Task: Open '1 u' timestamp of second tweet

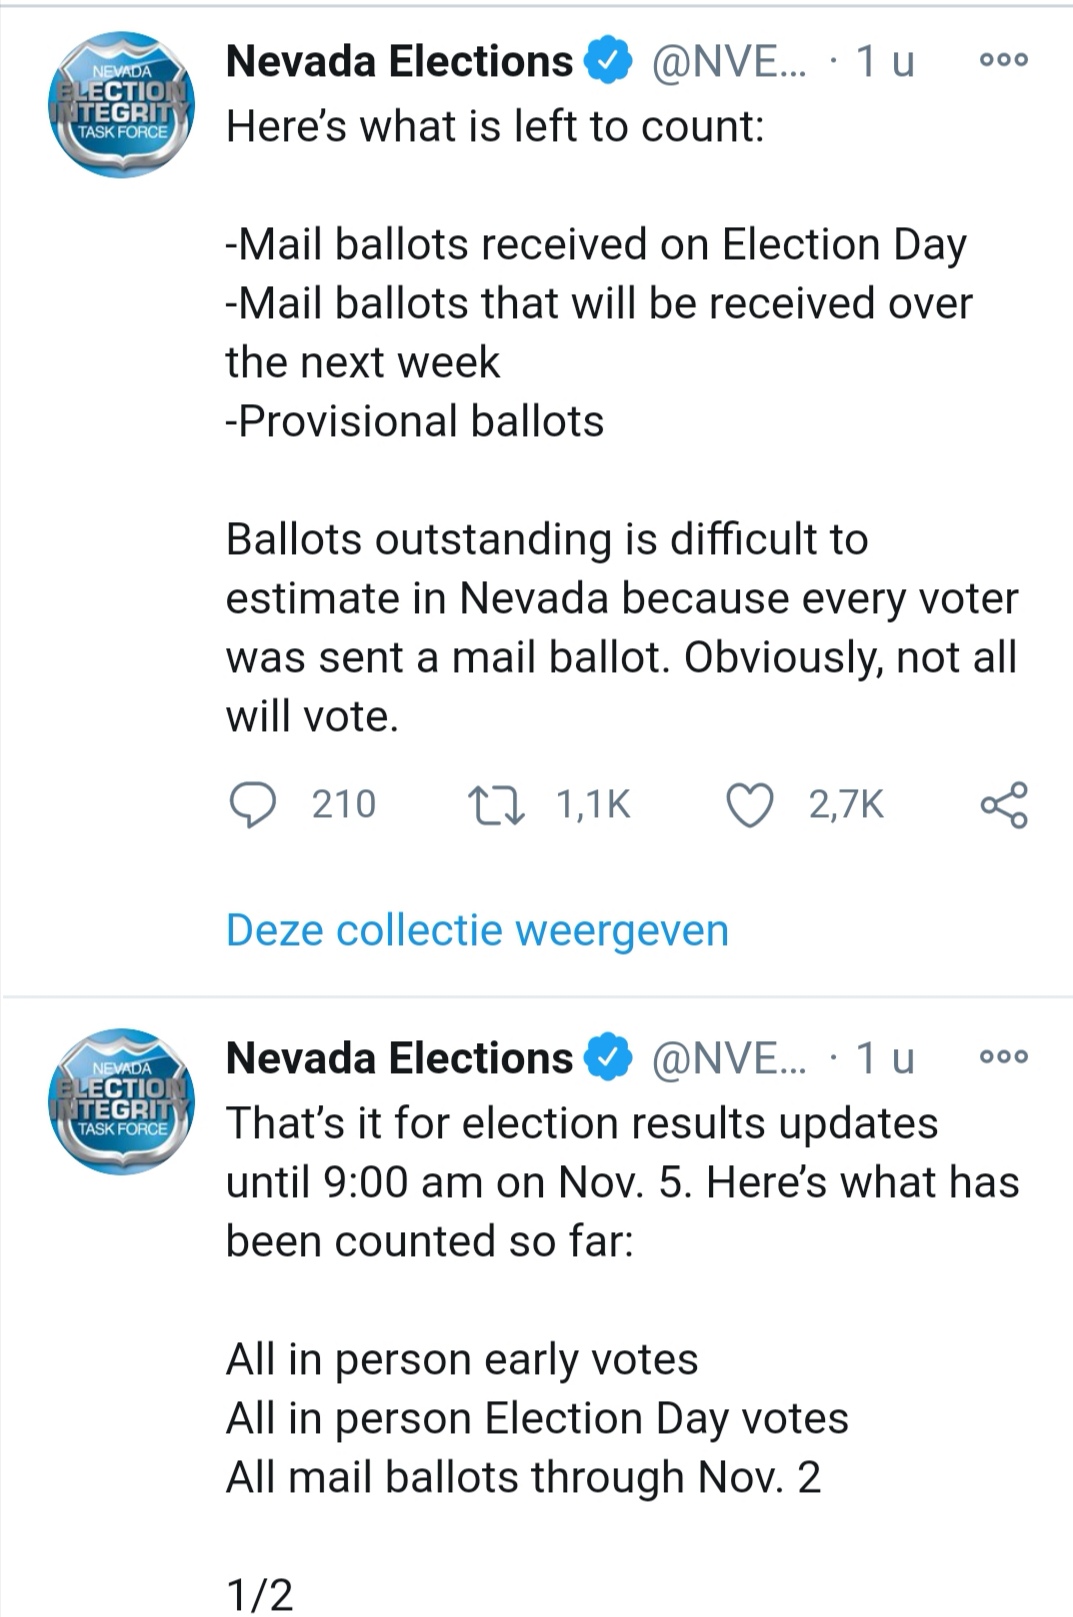Action: [885, 1058]
